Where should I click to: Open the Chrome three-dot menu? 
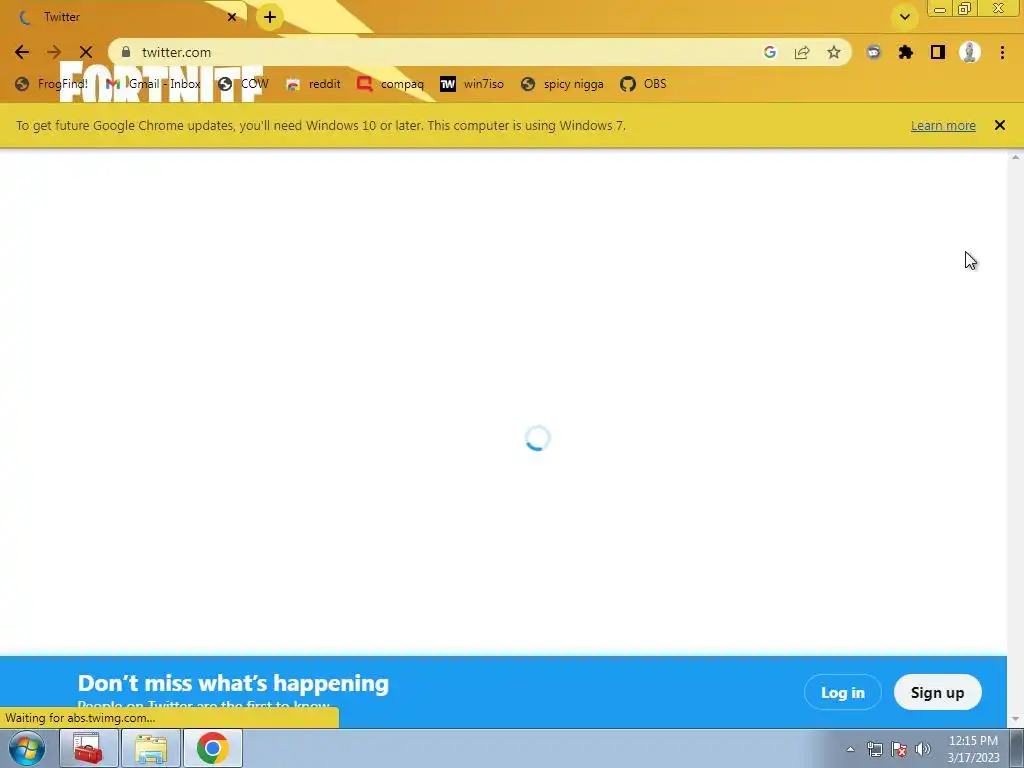point(1002,52)
